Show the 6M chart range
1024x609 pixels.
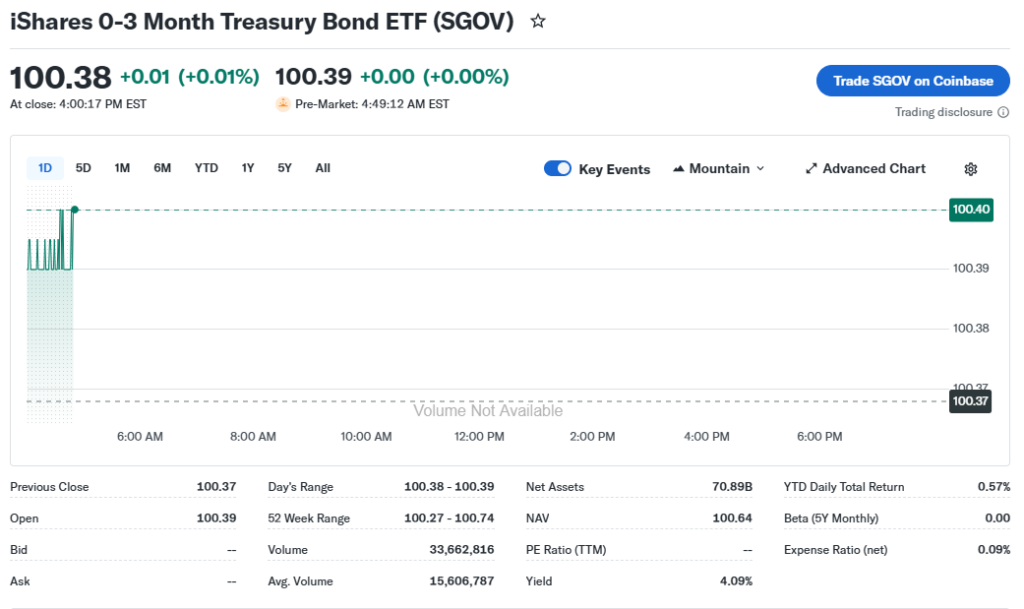(x=162, y=168)
